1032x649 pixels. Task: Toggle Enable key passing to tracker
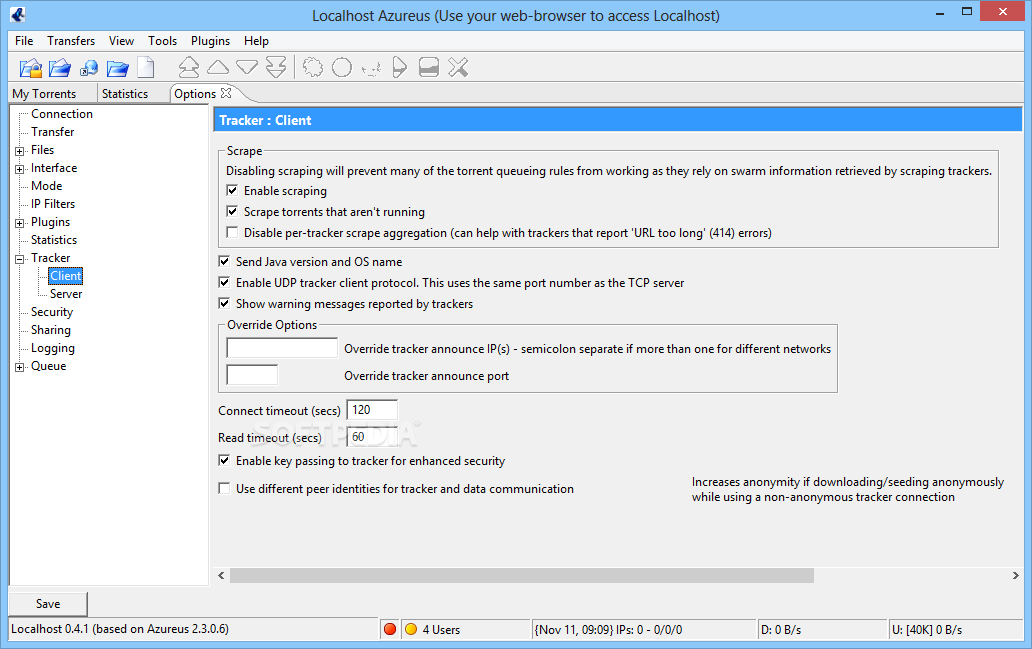224,461
